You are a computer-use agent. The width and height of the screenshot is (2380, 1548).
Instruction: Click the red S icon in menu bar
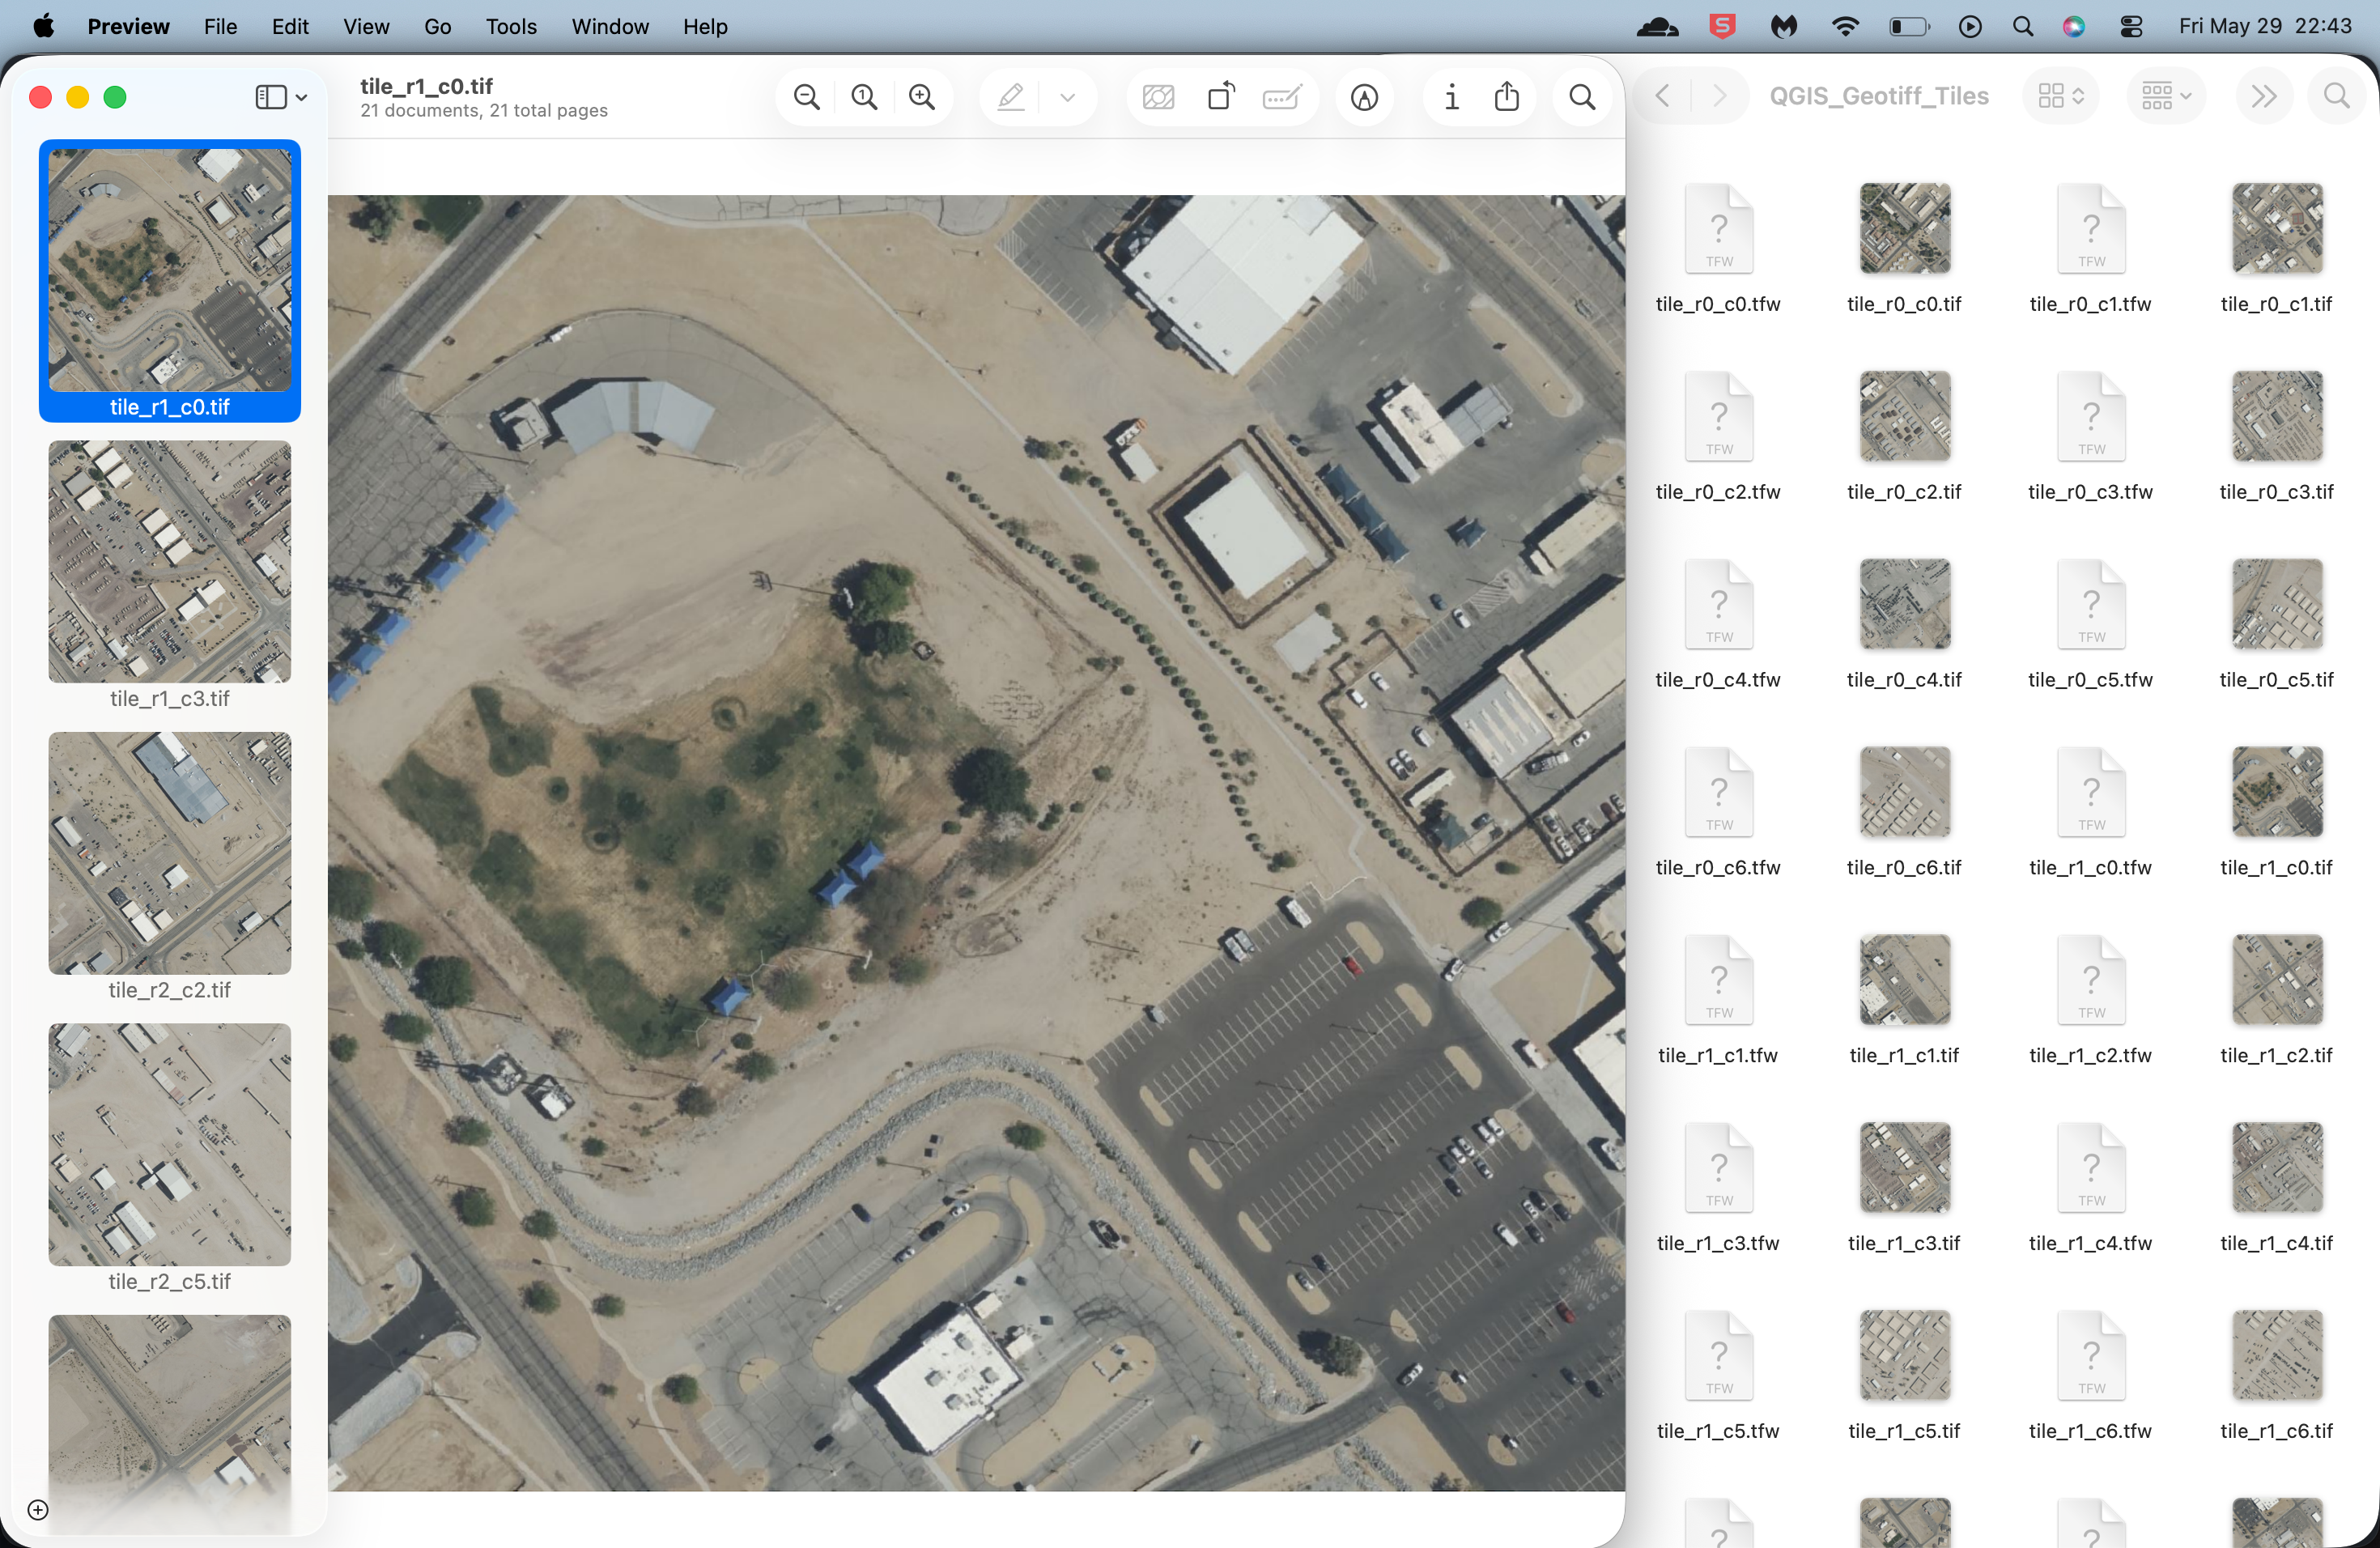(x=1722, y=26)
